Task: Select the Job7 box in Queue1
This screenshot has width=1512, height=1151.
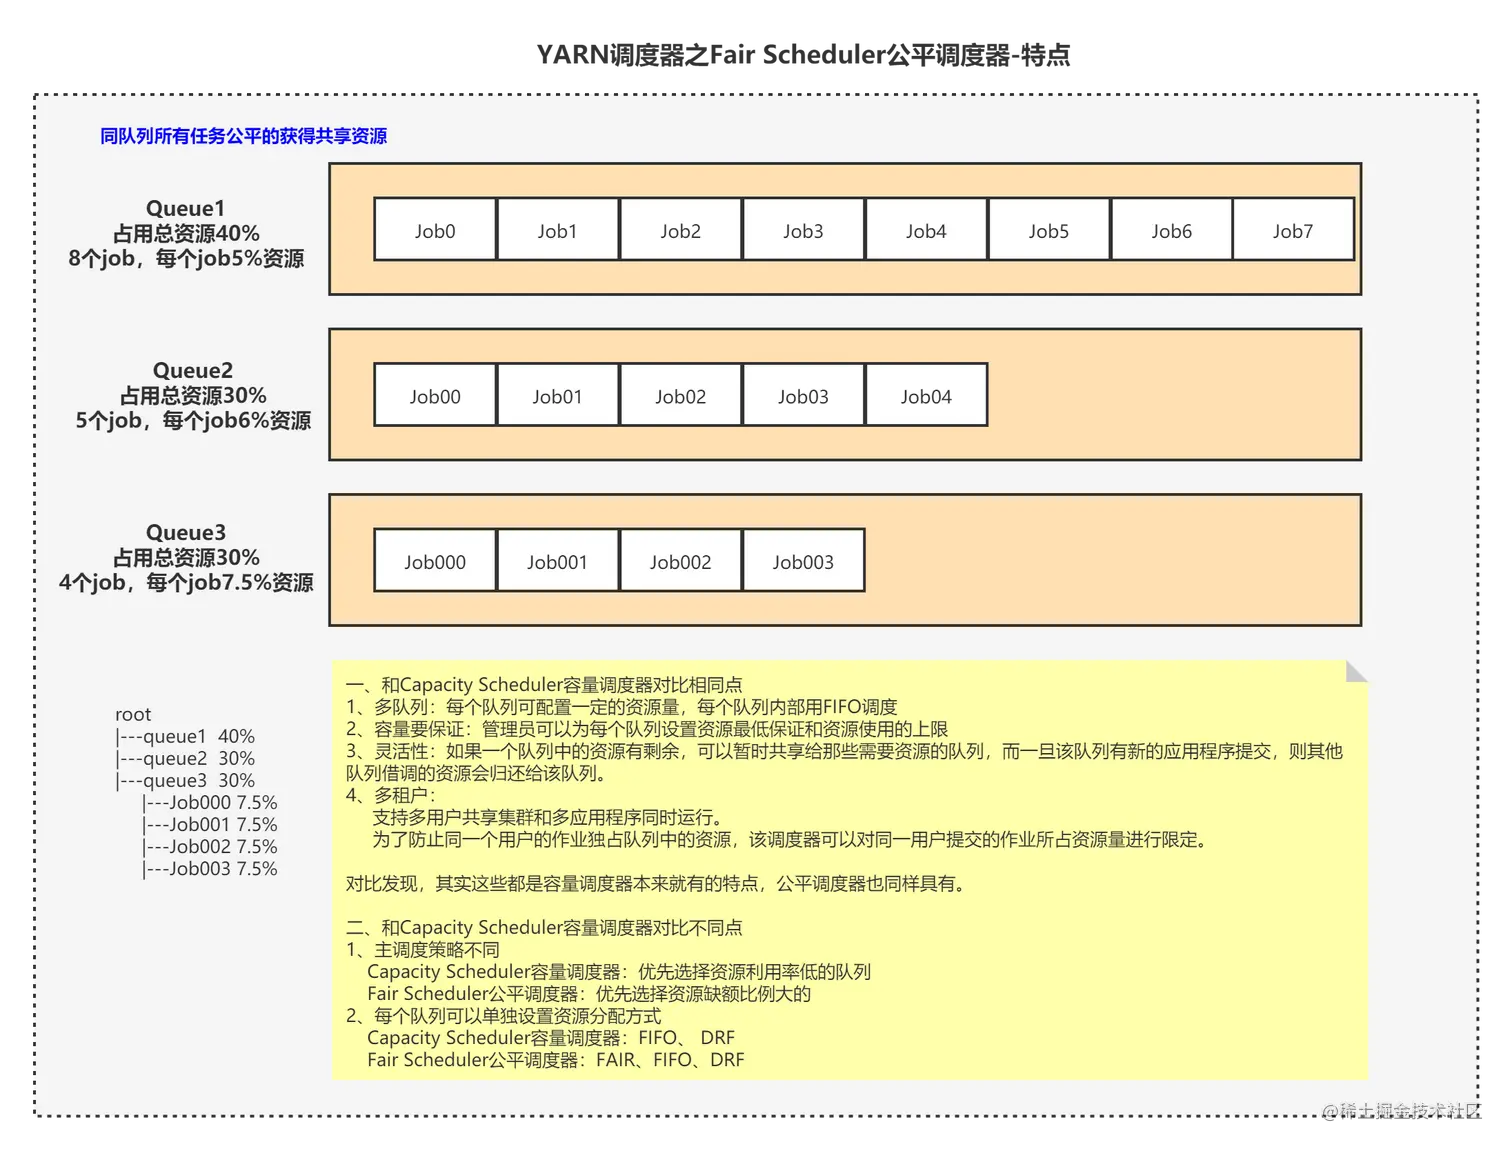Action: 1294,229
